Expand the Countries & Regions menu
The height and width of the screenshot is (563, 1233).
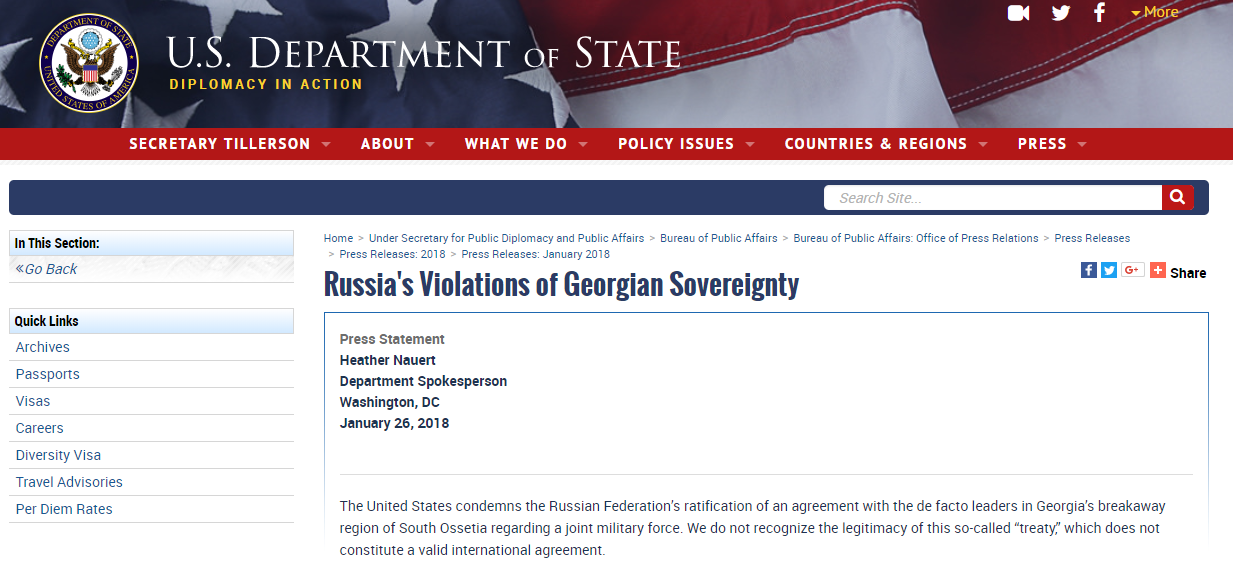pyautogui.click(x=886, y=144)
